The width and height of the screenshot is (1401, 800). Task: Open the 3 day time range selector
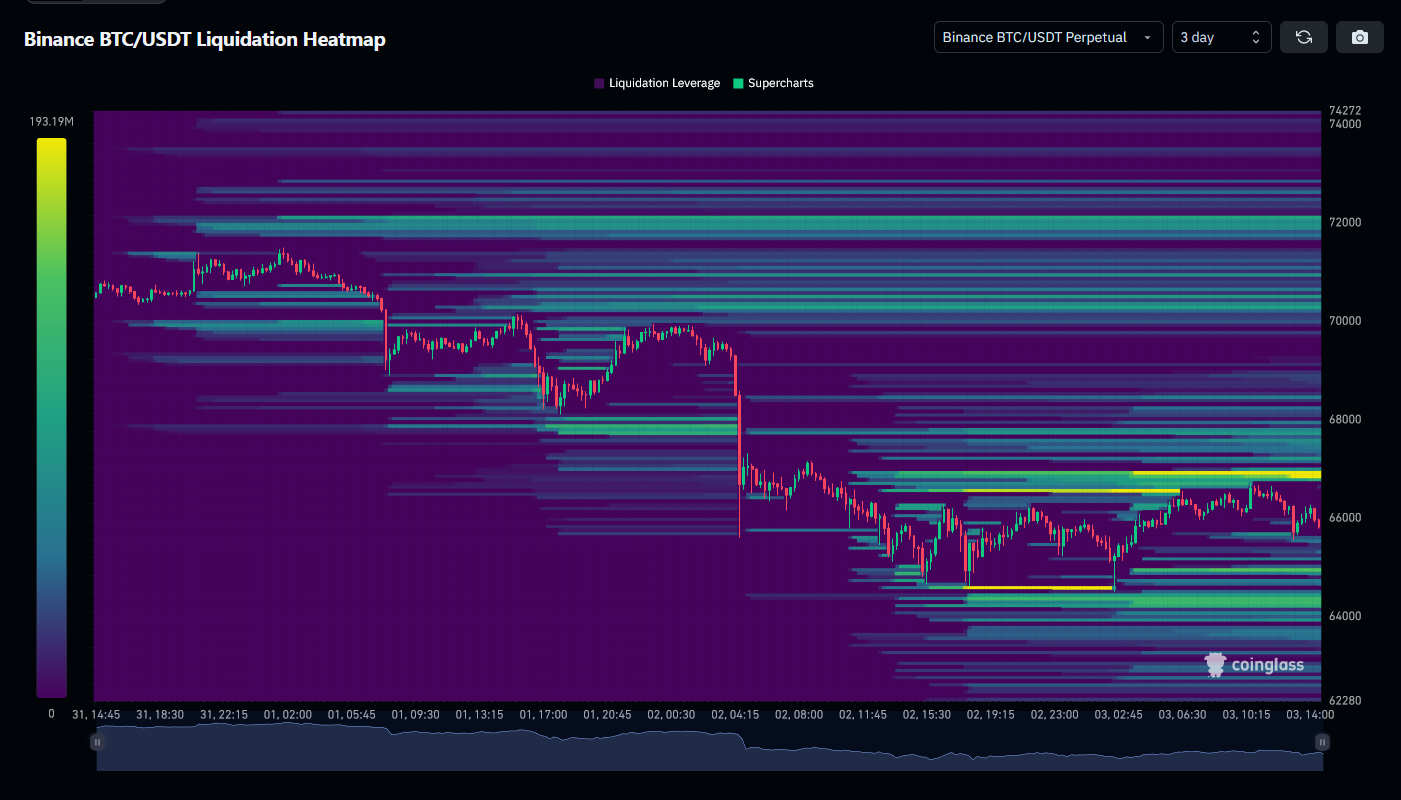coord(1222,37)
